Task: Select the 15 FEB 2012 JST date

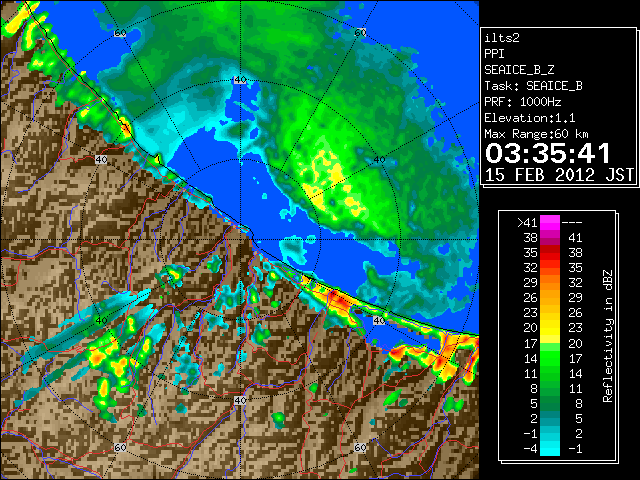Action: pyautogui.click(x=559, y=175)
